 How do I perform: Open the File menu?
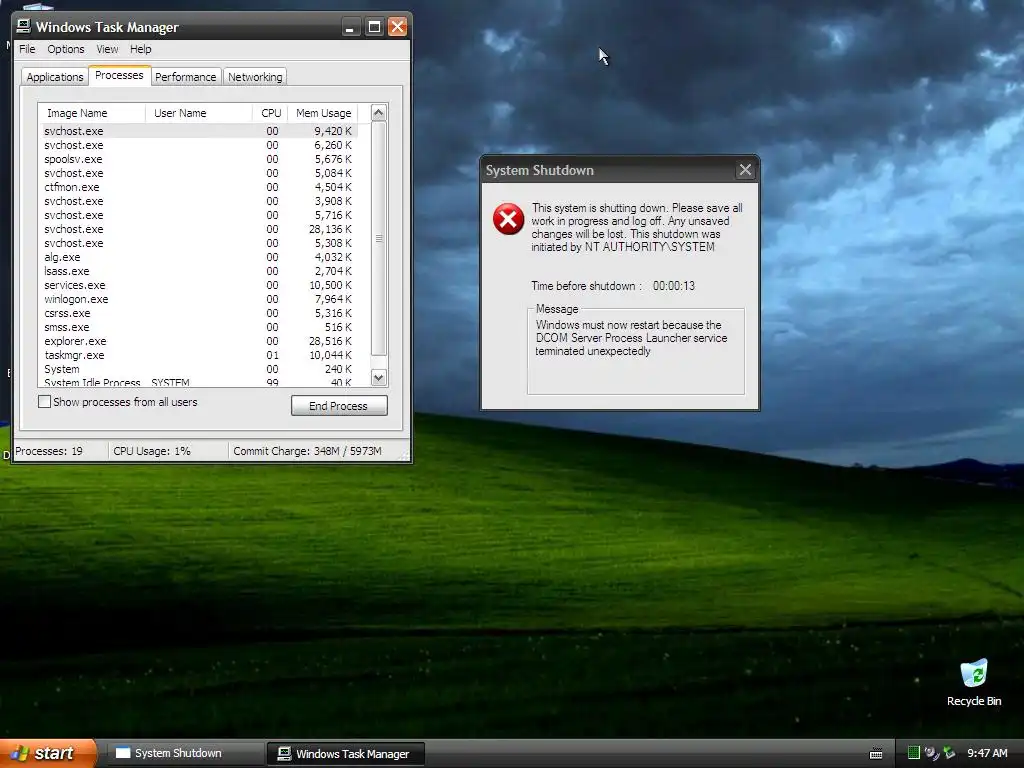click(27, 49)
